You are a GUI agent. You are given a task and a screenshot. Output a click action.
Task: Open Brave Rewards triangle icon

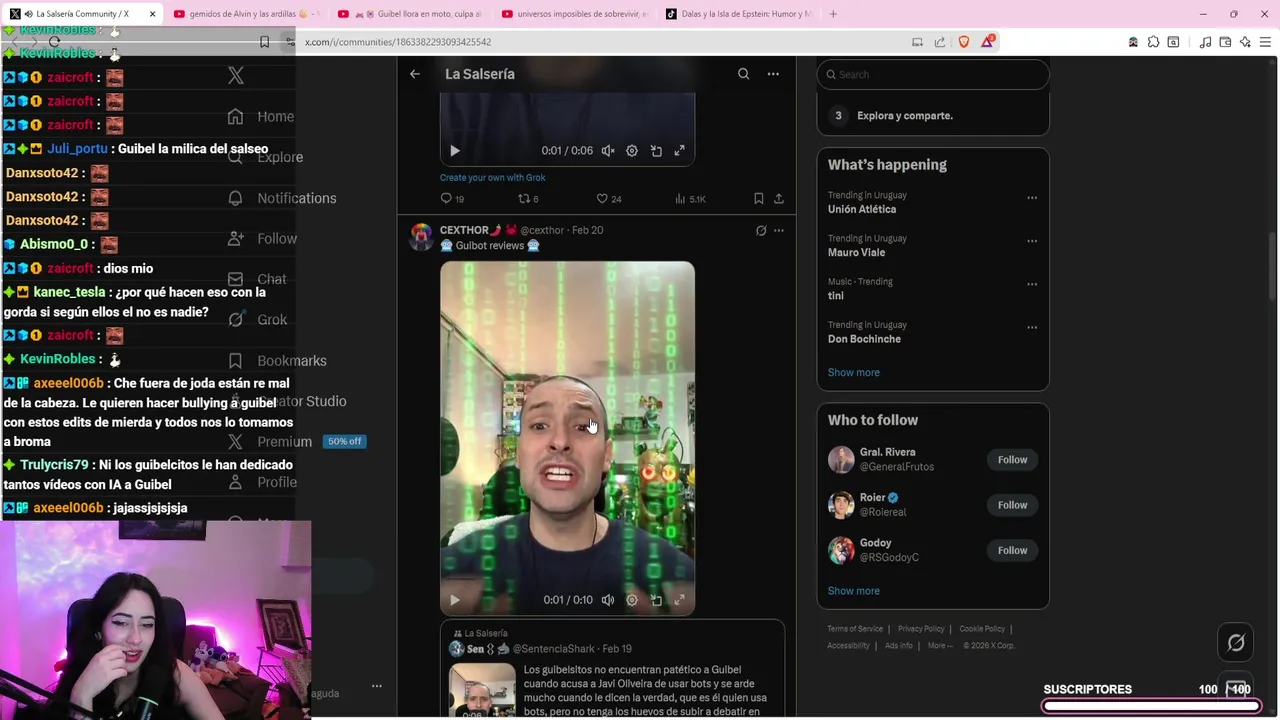(988, 41)
